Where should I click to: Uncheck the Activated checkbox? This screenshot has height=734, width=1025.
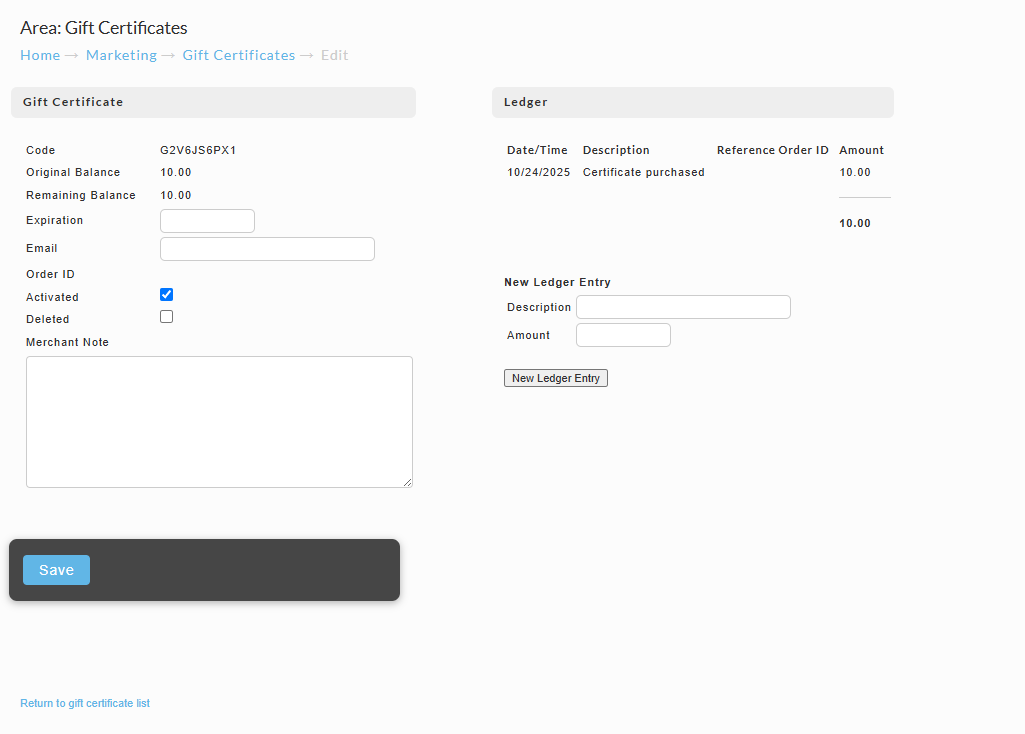click(167, 295)
